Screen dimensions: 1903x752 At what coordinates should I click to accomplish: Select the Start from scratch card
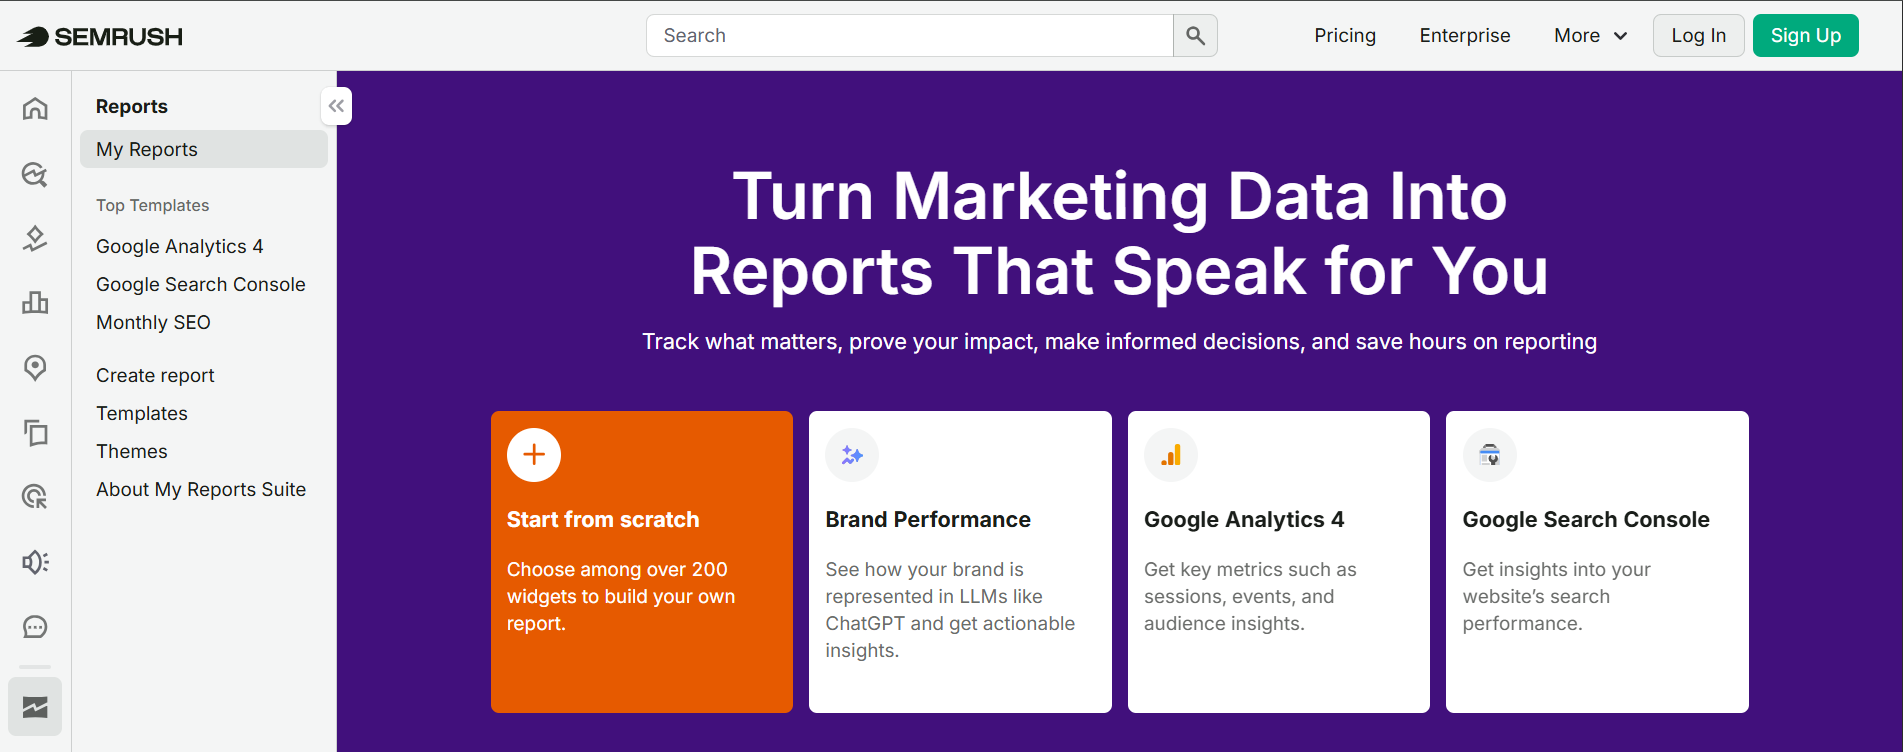point(642,562)
